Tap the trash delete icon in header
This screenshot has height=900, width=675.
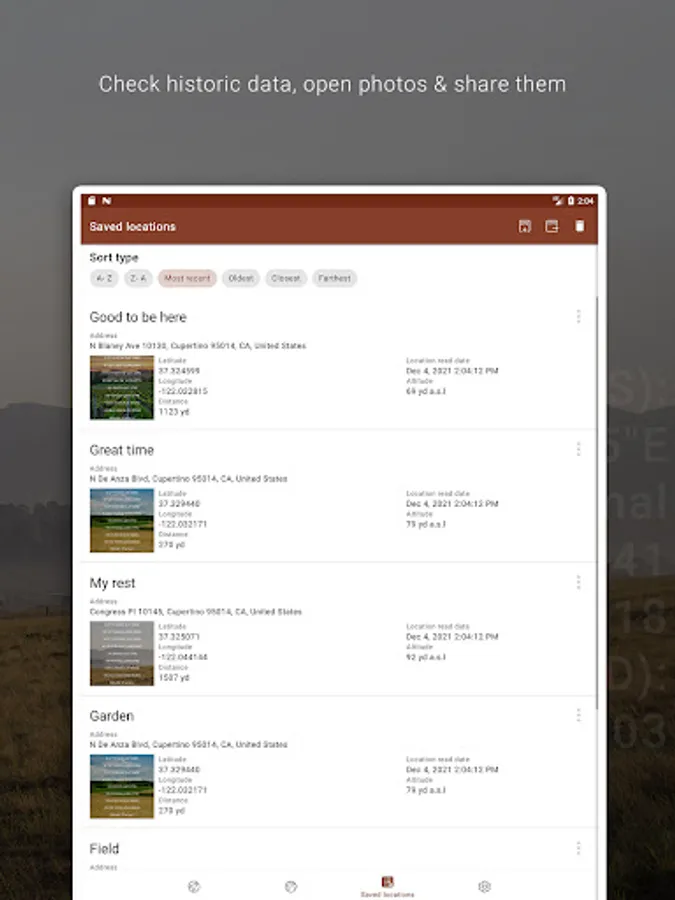pos(580,226)
